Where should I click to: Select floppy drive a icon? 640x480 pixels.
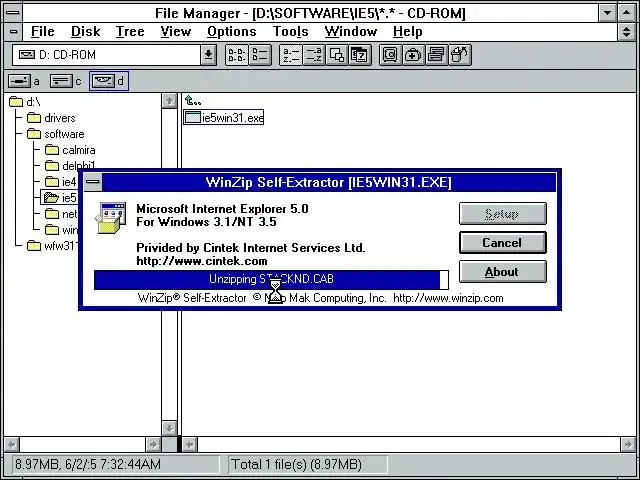(19, 81)
